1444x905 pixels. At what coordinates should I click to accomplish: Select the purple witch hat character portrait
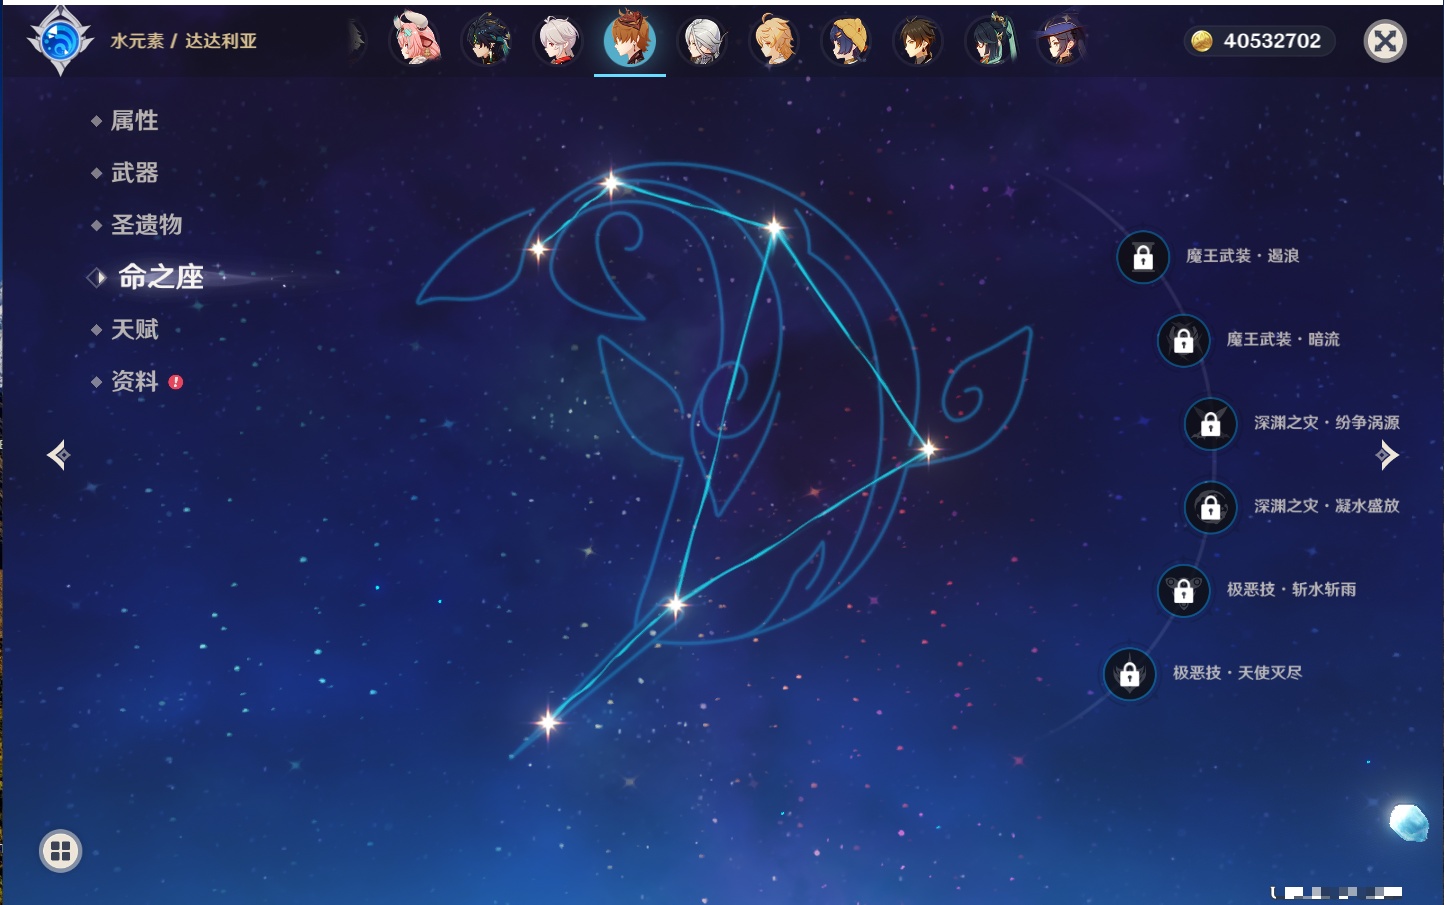[1062, 41]
